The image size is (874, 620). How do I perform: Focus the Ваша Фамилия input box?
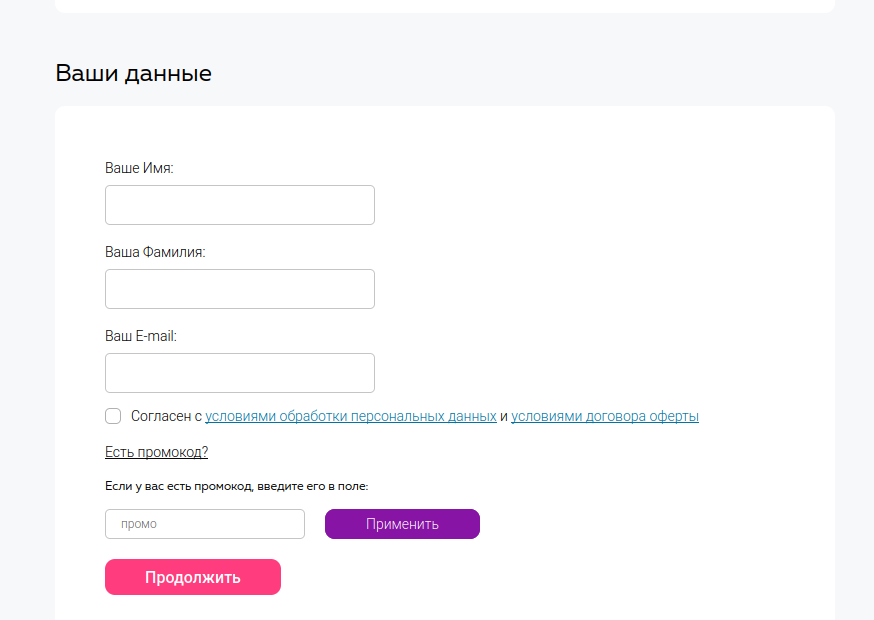240,289
